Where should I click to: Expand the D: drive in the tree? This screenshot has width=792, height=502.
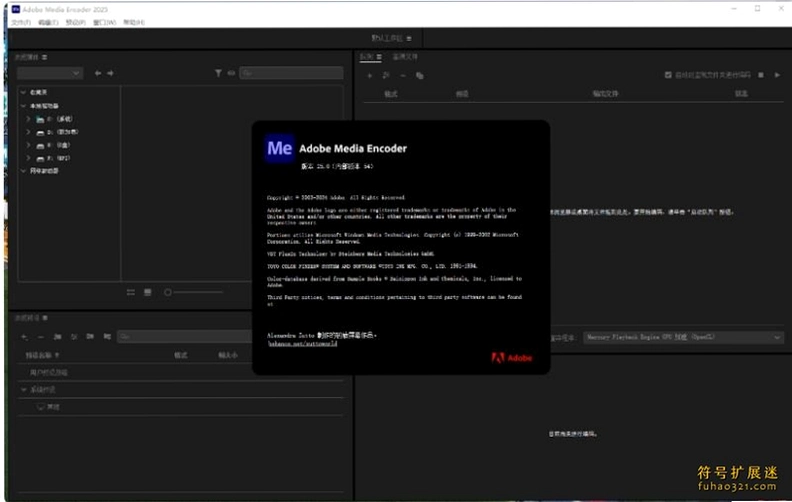(28, 132)
